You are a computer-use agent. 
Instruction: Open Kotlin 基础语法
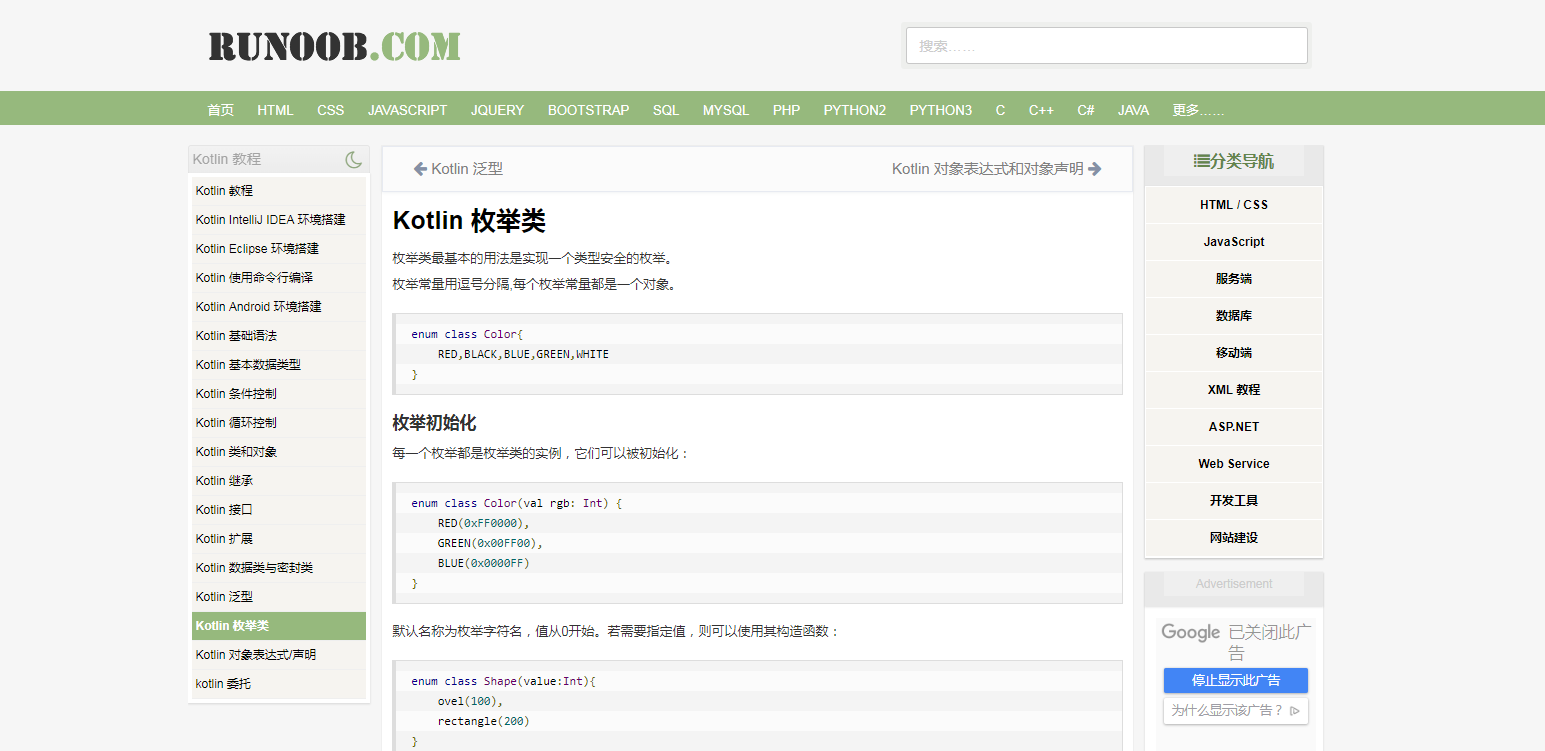279,336
